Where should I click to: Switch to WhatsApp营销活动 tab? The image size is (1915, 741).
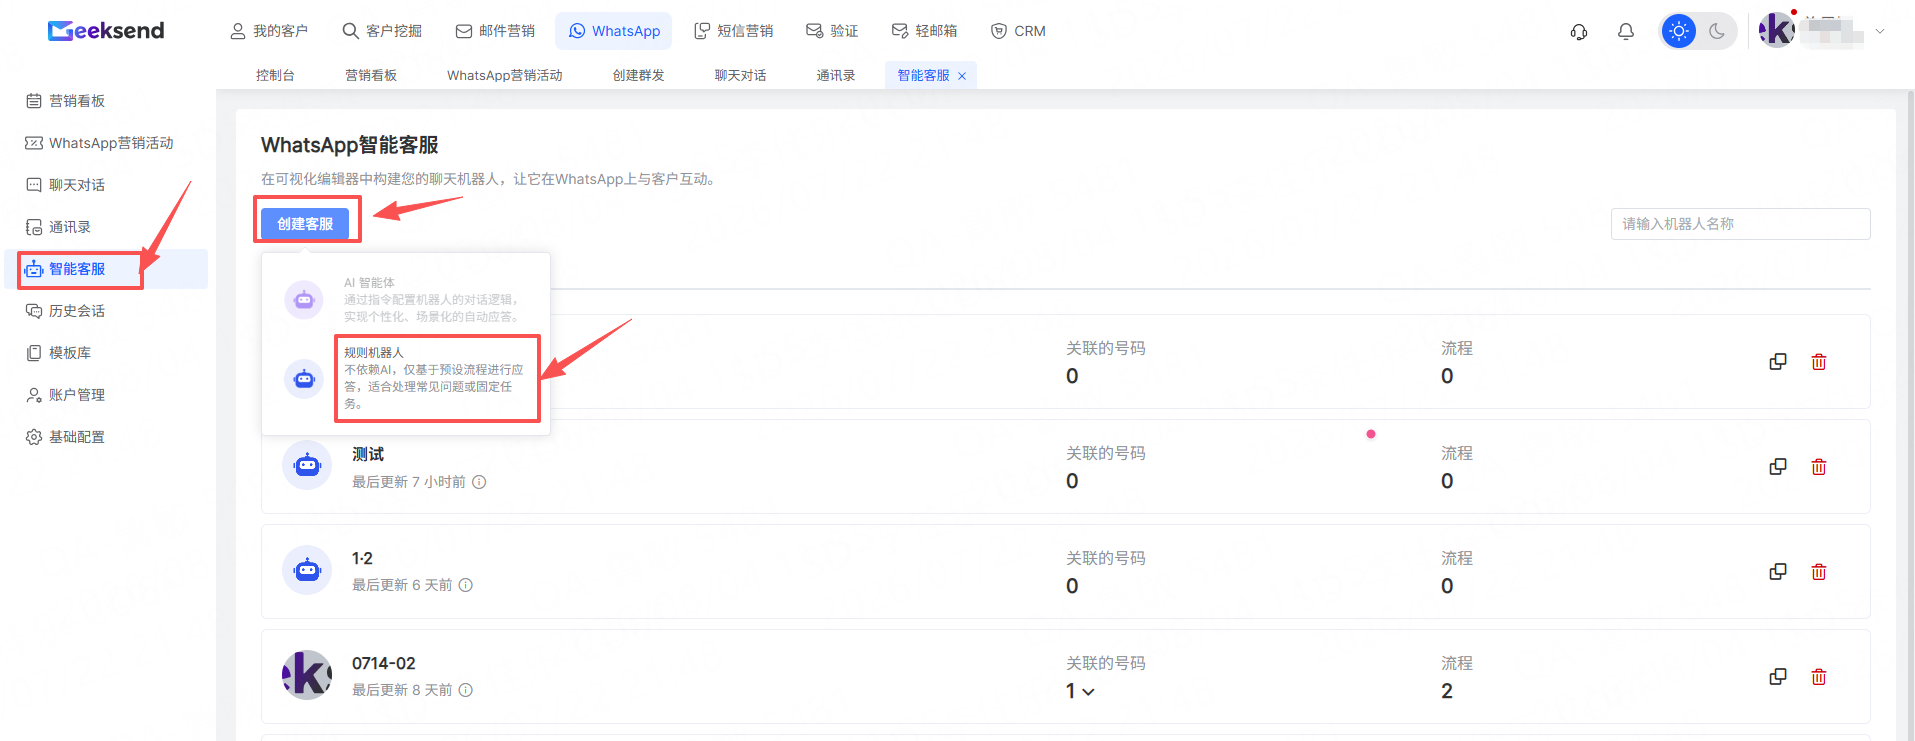click(505, 75)
